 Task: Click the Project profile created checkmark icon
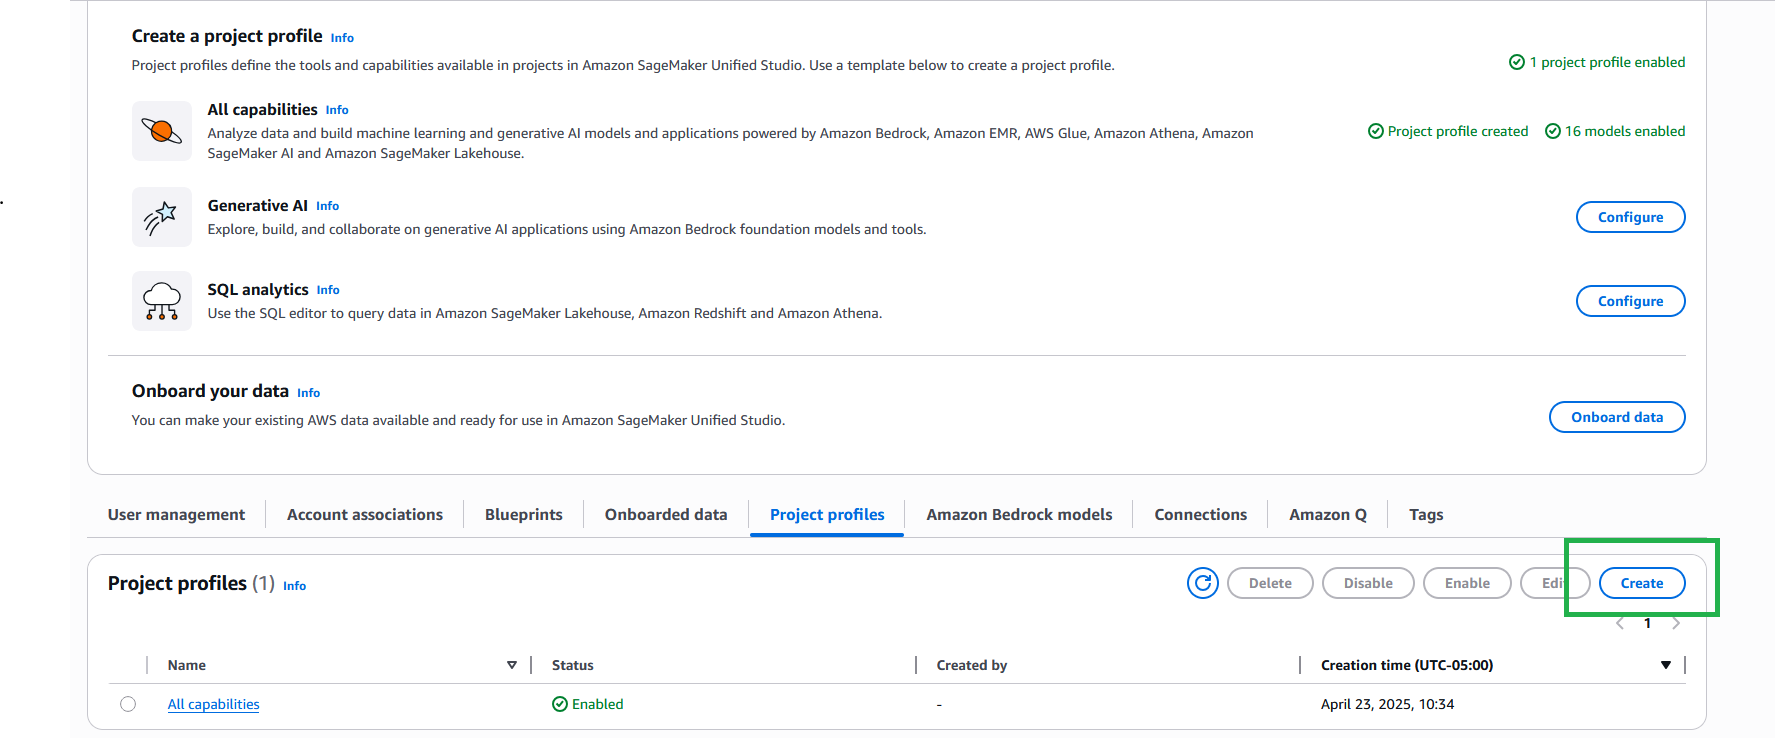1376,131
